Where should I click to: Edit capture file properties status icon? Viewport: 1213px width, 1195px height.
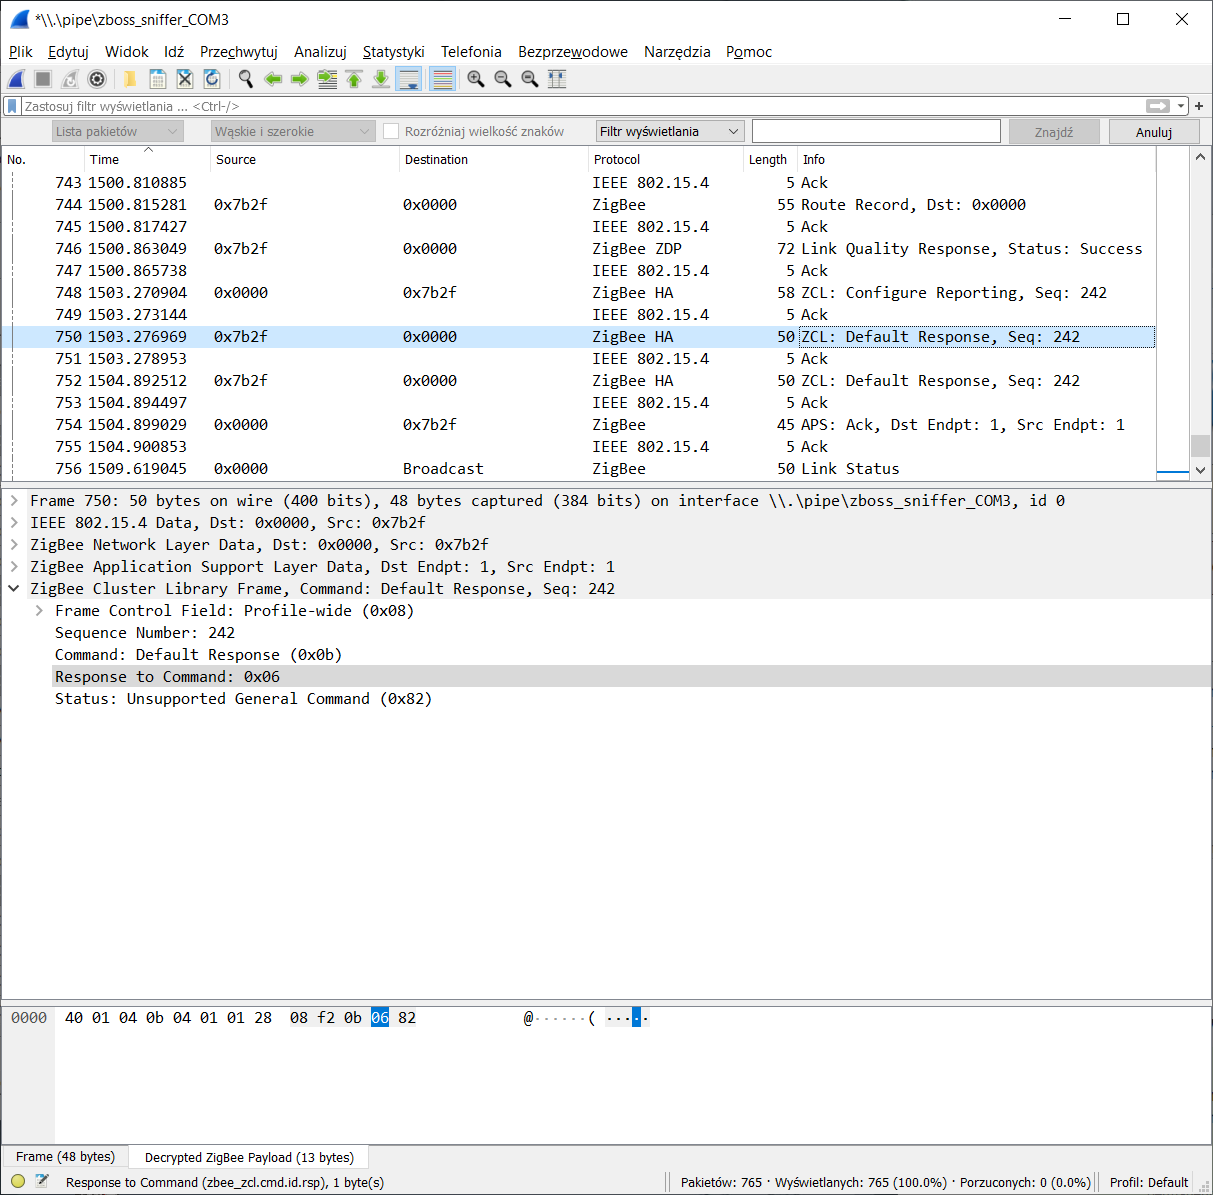coord(42,1182)
